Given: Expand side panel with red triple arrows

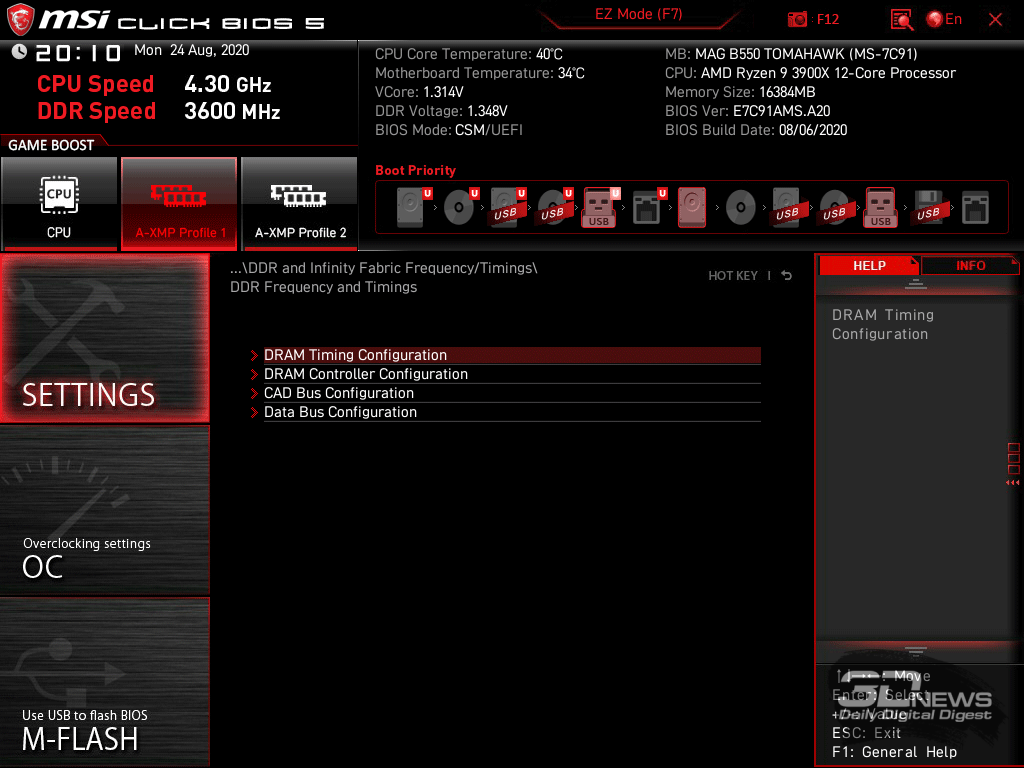Looking at the screenshot, I should pyautogui.click(x=1013, y=483).
